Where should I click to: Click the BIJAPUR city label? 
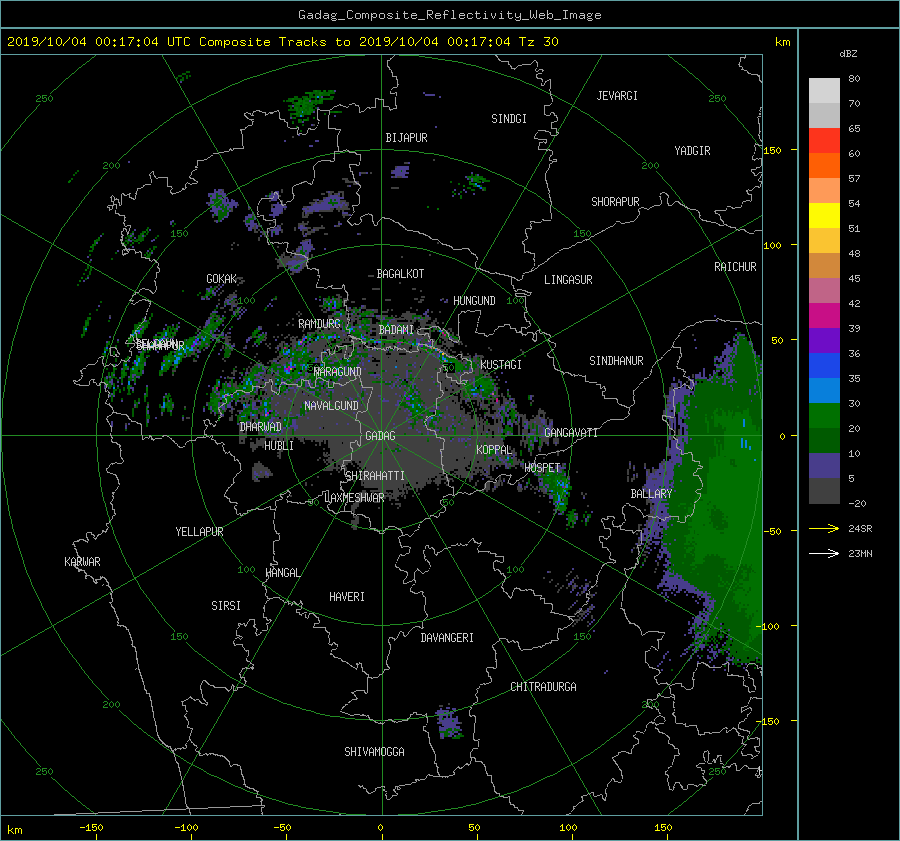coord(406,138)
